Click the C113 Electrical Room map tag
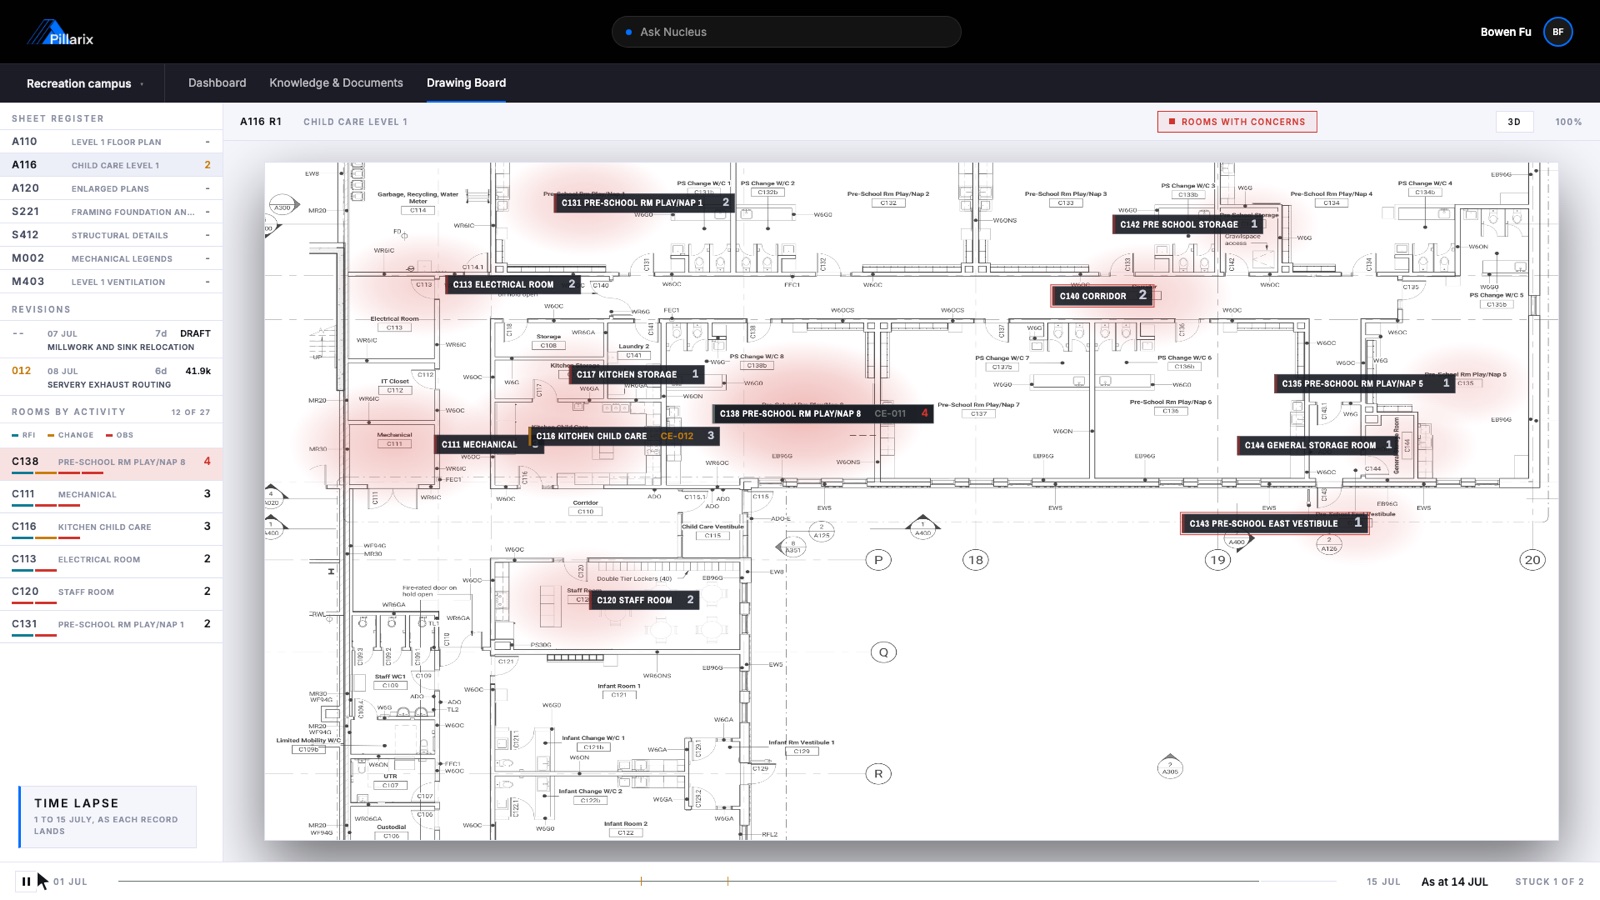Image resolution: width=1600 pixels, height=900 pixels. (513, 284)
